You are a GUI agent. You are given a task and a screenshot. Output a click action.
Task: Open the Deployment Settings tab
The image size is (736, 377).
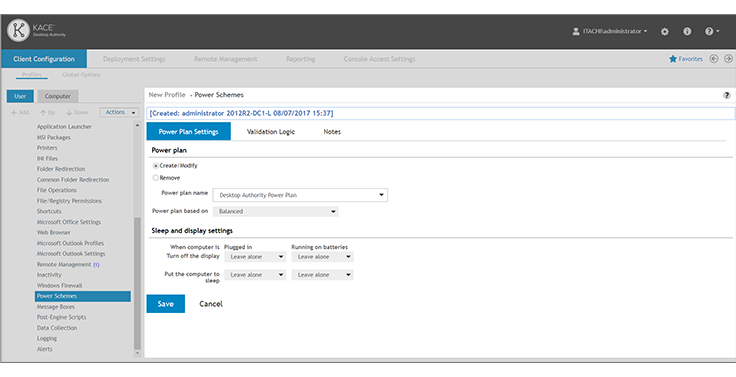pos(134,59)
